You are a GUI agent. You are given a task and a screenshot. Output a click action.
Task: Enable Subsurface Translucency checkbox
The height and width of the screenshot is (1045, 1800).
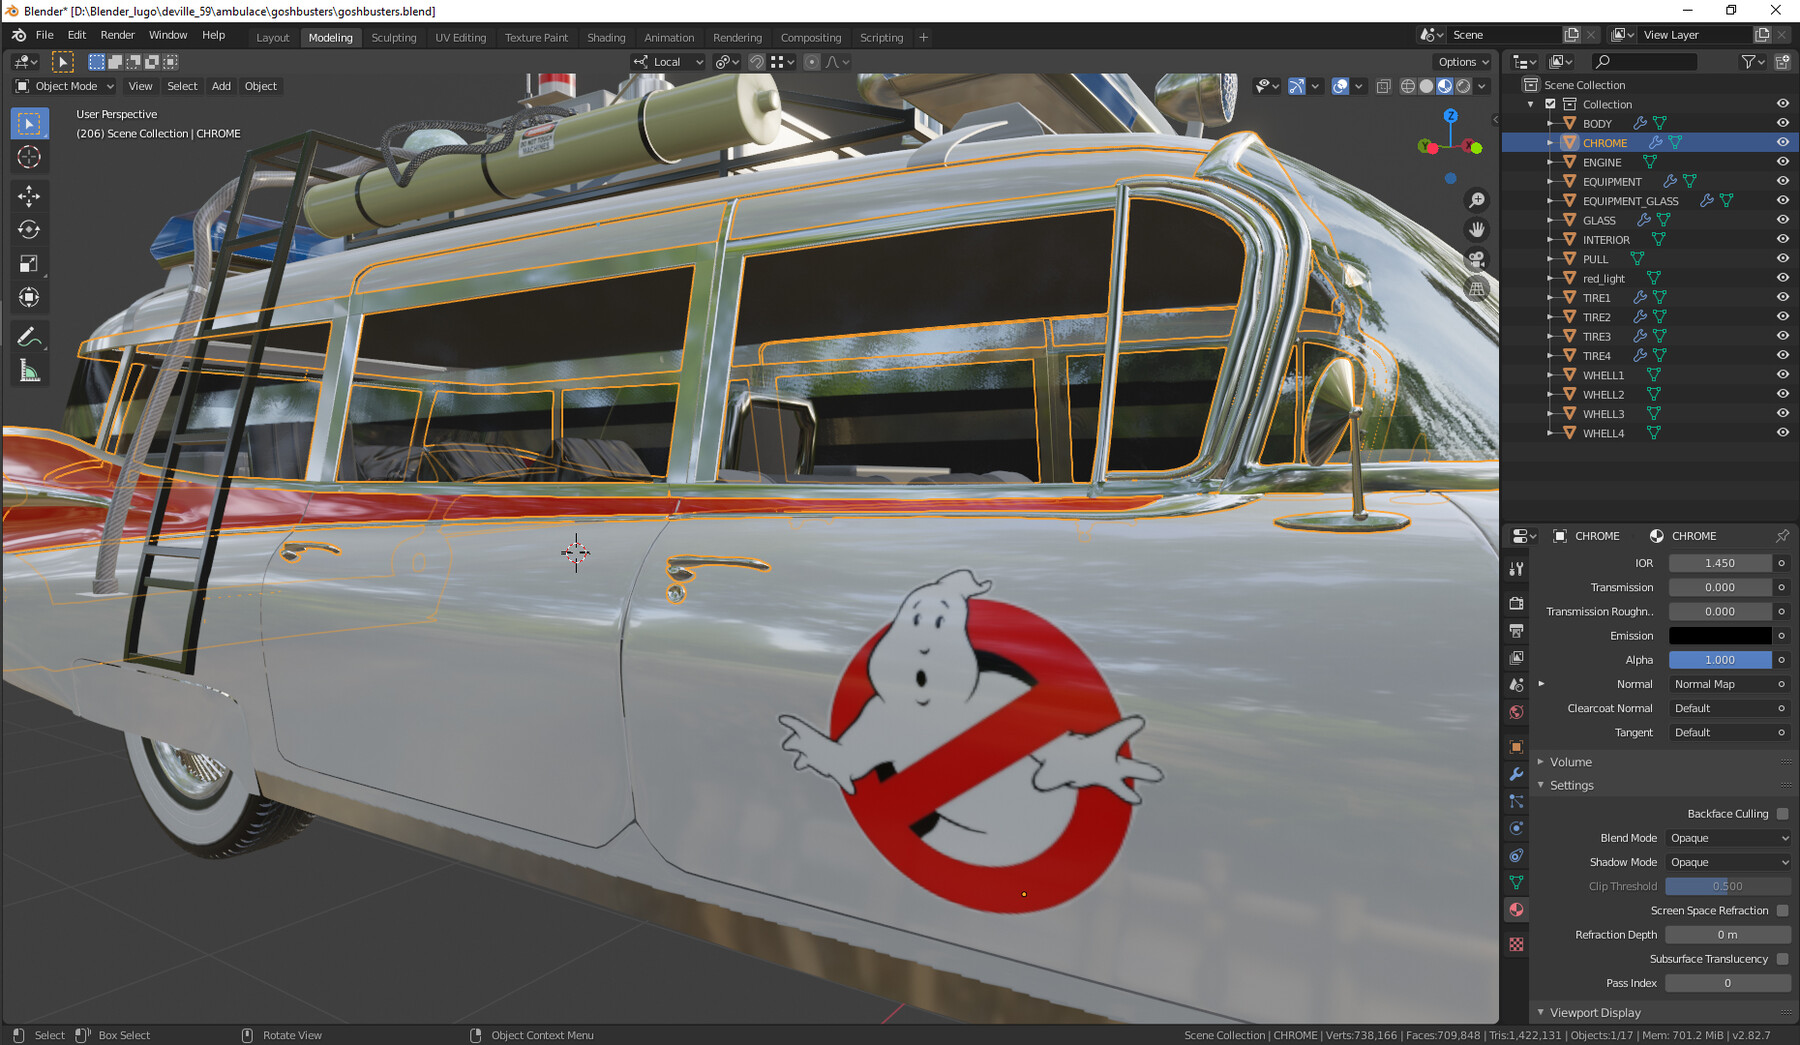coord(1782,959)
